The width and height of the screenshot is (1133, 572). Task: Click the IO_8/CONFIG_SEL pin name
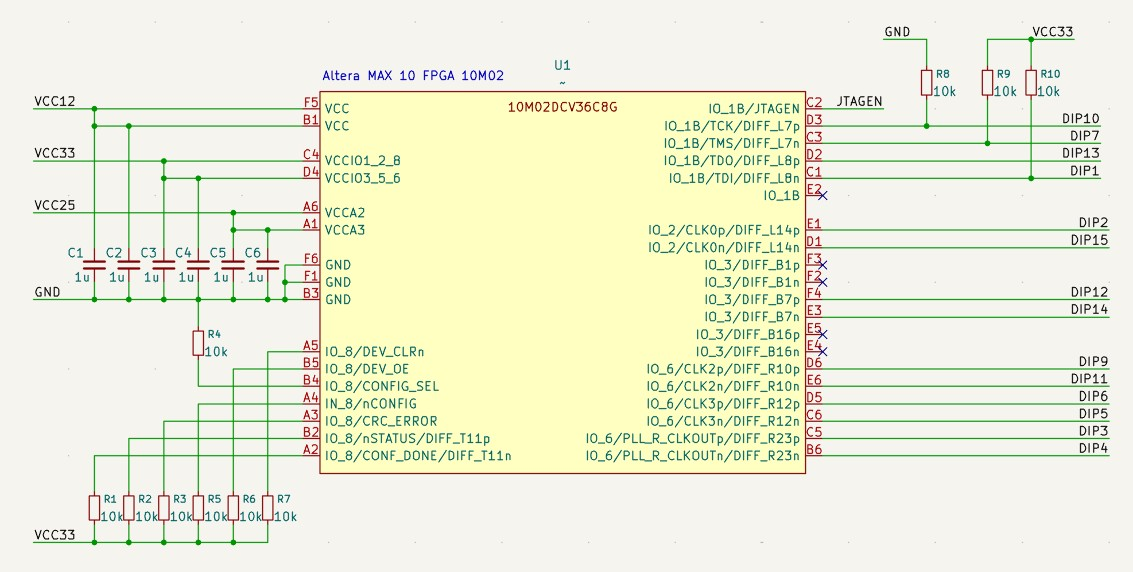coord(382,386)
